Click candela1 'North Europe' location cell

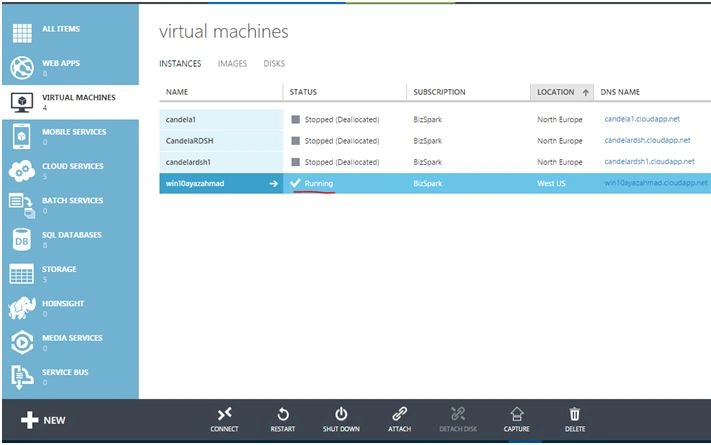[560, 119]
